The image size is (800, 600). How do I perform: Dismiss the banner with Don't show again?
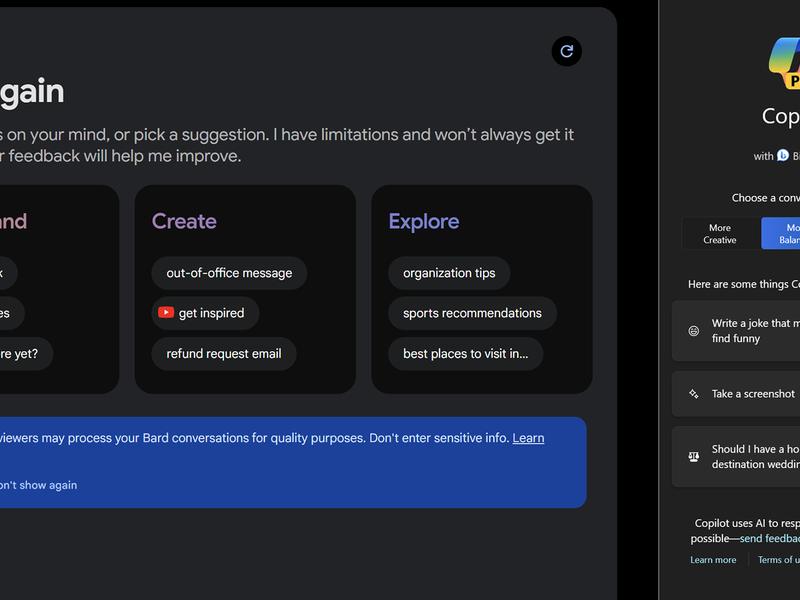tap(38, 485)
